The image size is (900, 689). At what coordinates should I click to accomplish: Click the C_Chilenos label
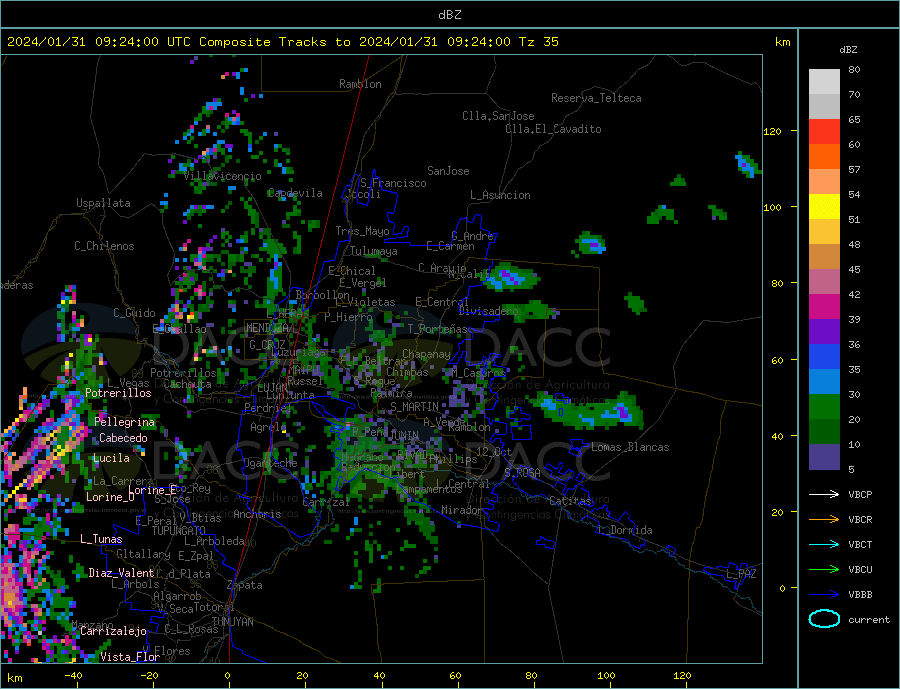104,246
